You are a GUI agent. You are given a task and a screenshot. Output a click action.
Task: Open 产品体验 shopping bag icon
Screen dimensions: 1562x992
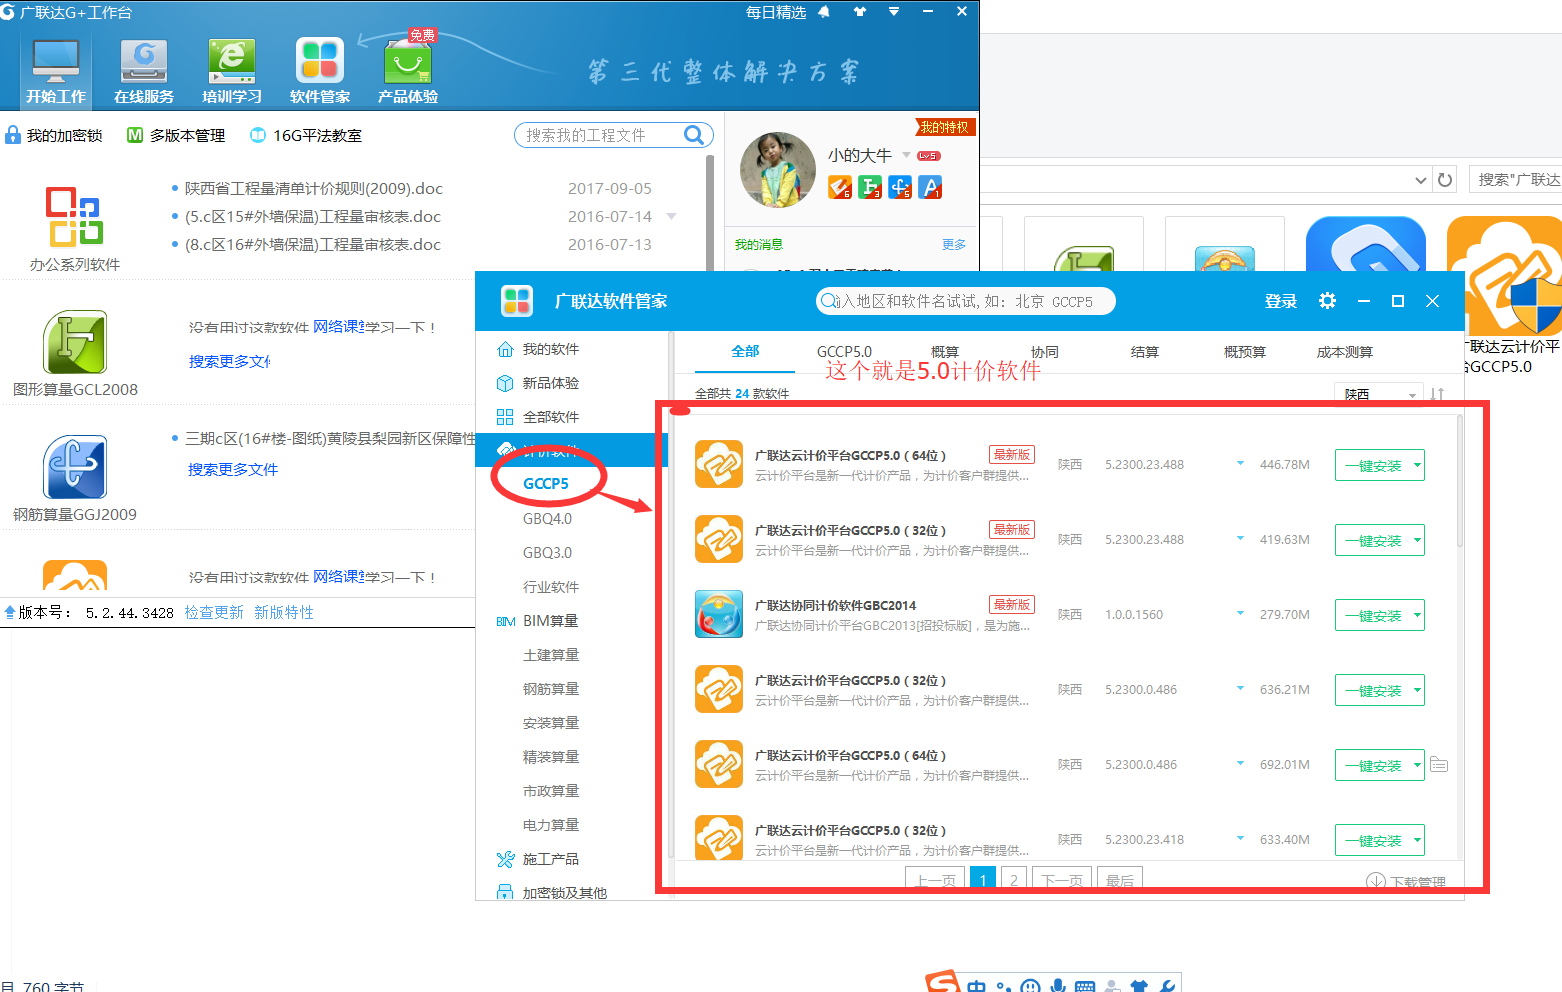[408, 71]
